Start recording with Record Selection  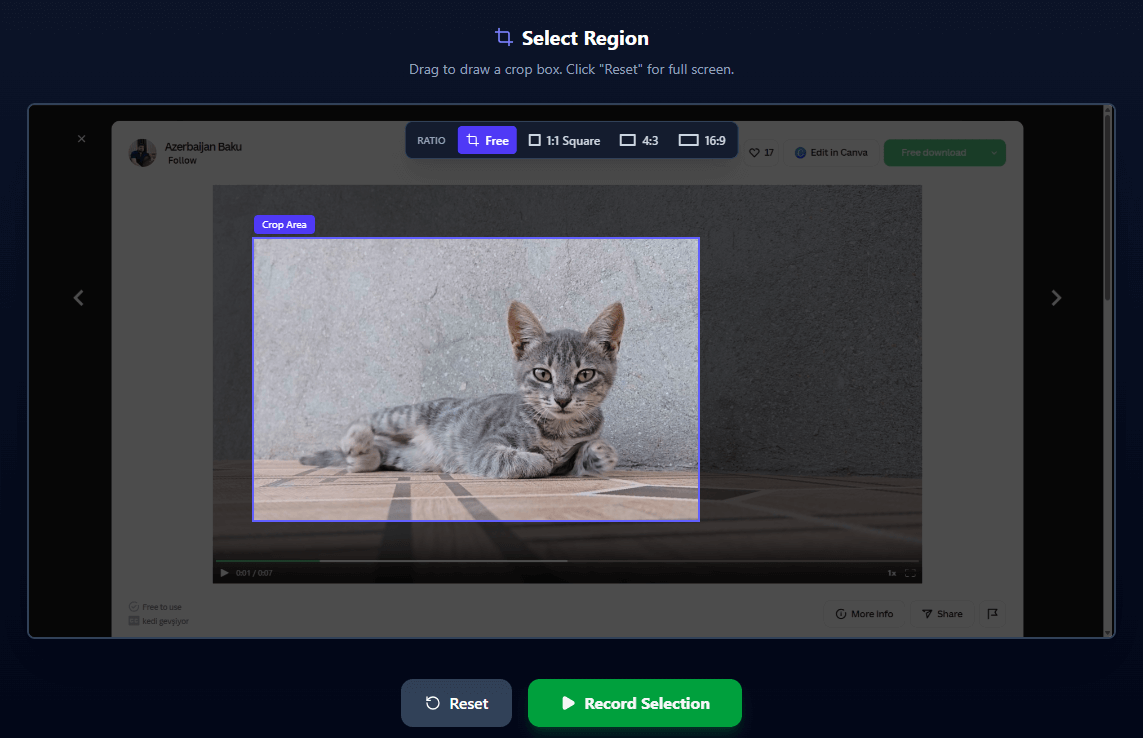(635, 703)
